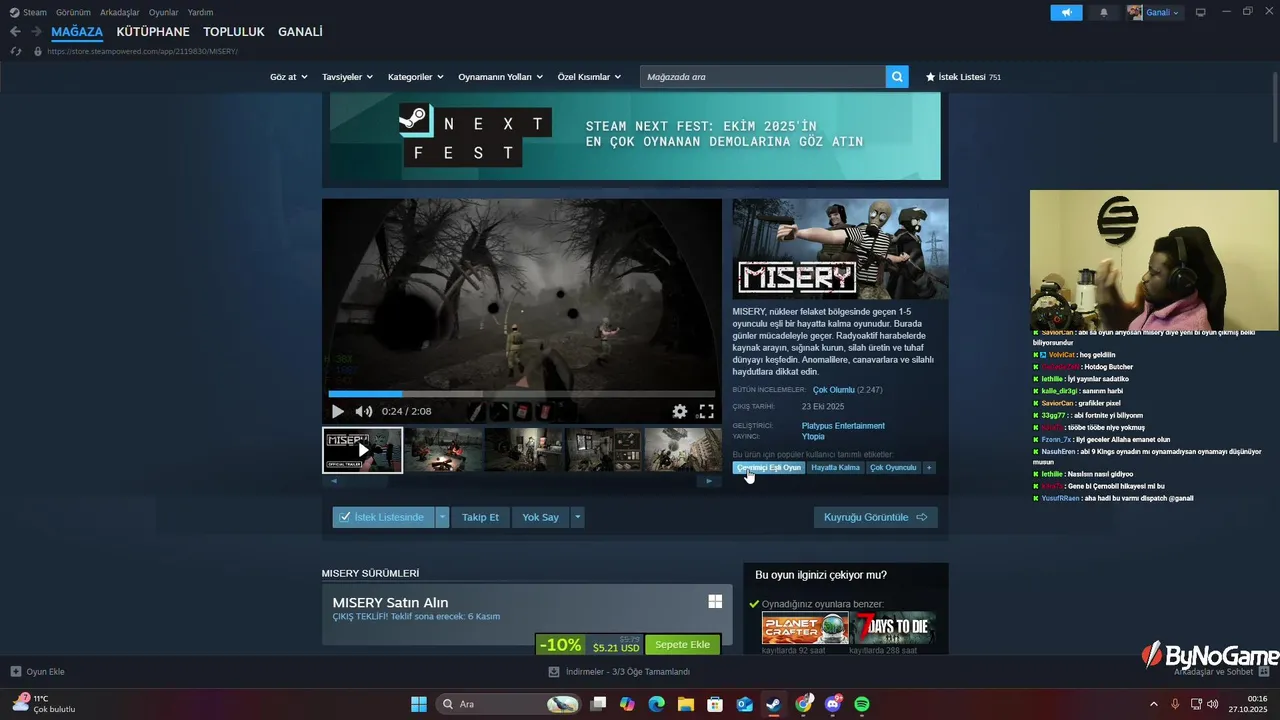Play the MISERY trailer video

coord(337,411)
